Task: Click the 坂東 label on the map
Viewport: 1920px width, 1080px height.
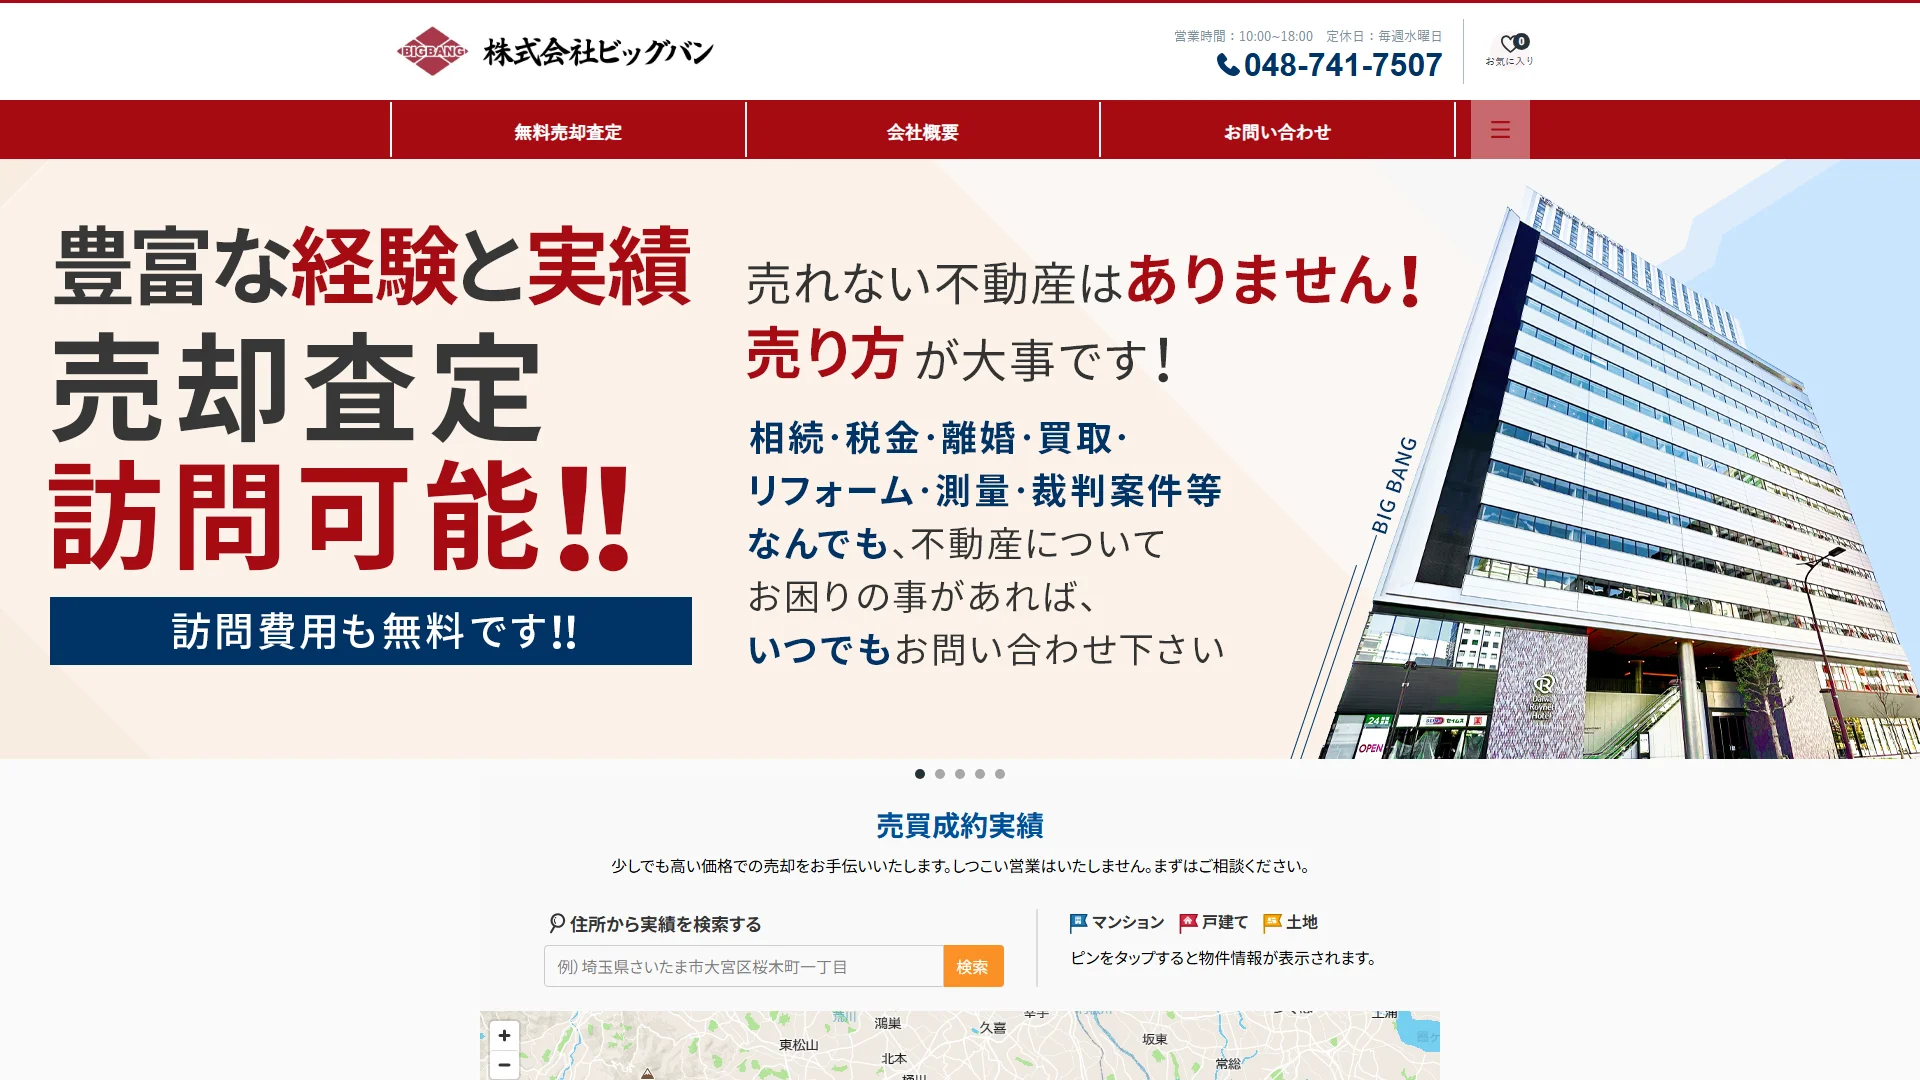Action: click(1155, 1039)
